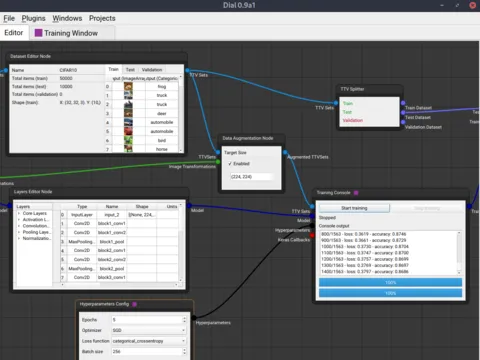This screenshot has width=480, height=360.
Task: Click the Batch size 256 field
Action: [147, 352]
